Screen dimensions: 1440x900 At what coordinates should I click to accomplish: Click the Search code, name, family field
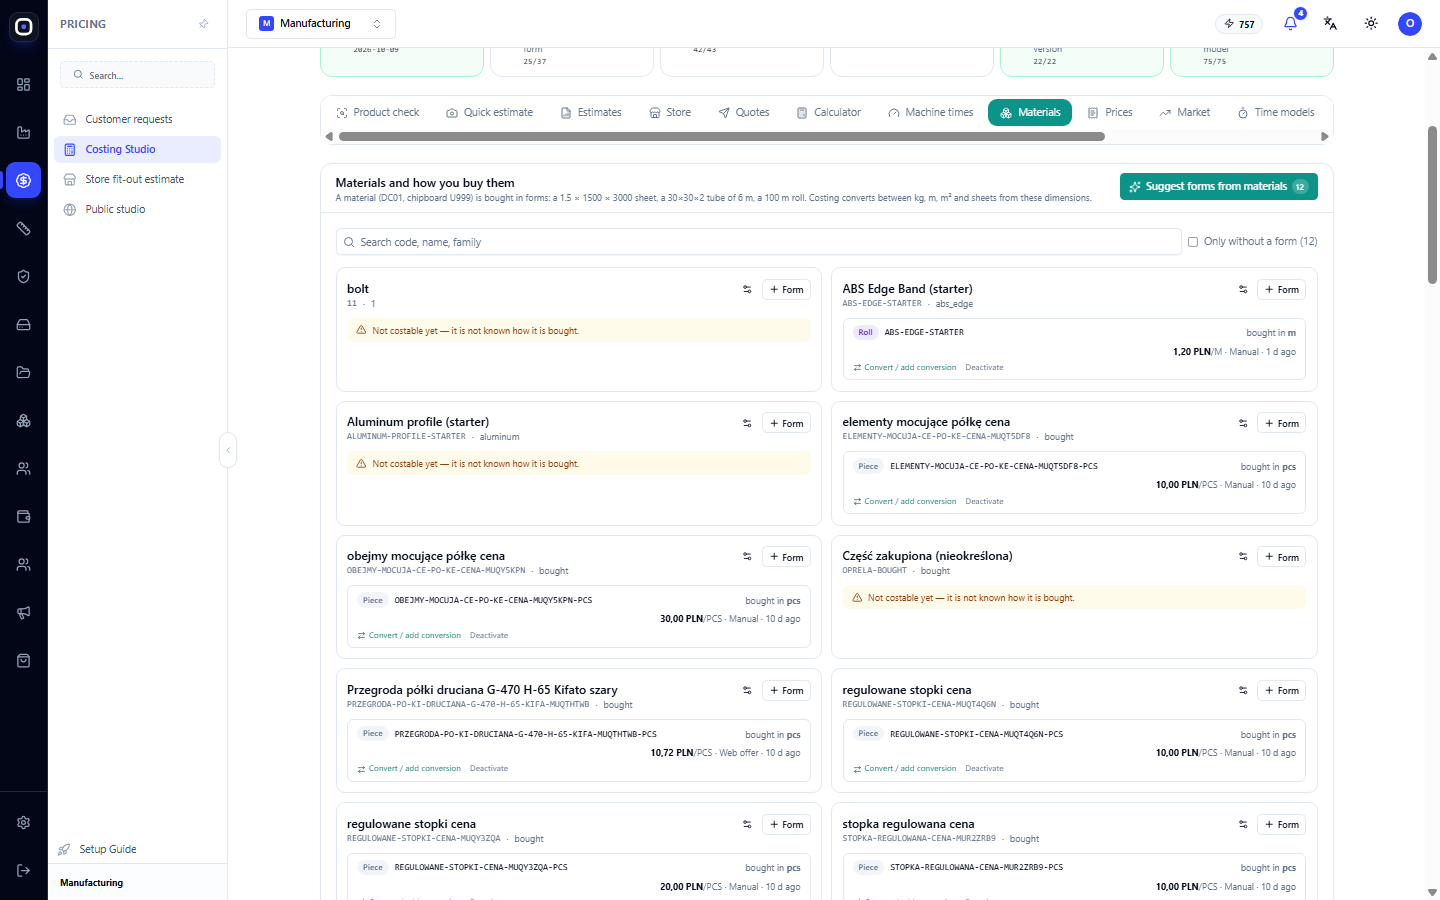click(x=759, y=242)
